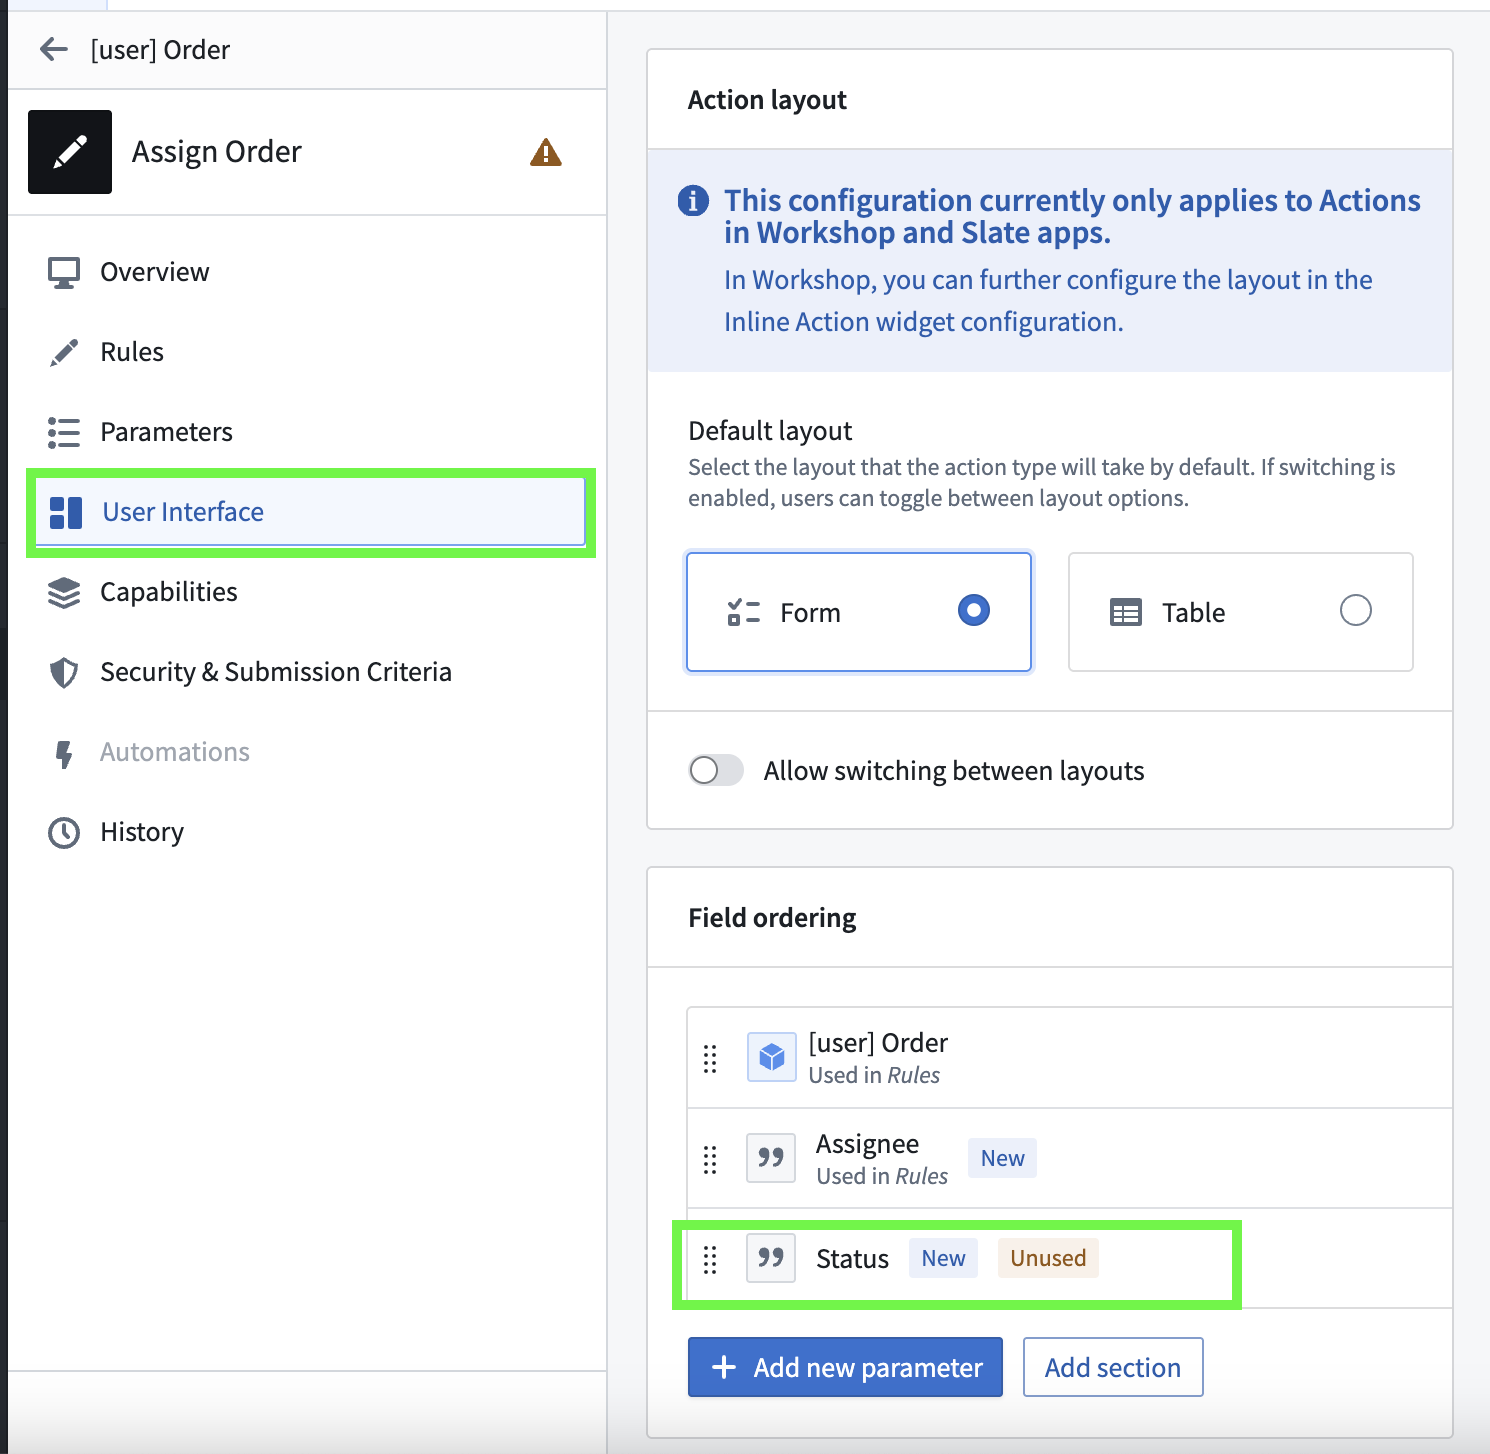The width and height of the screenshot is (1490, 1454).
Task: Select the Form layout radio button
Action: pyautogui.click(x=973, y=610)
